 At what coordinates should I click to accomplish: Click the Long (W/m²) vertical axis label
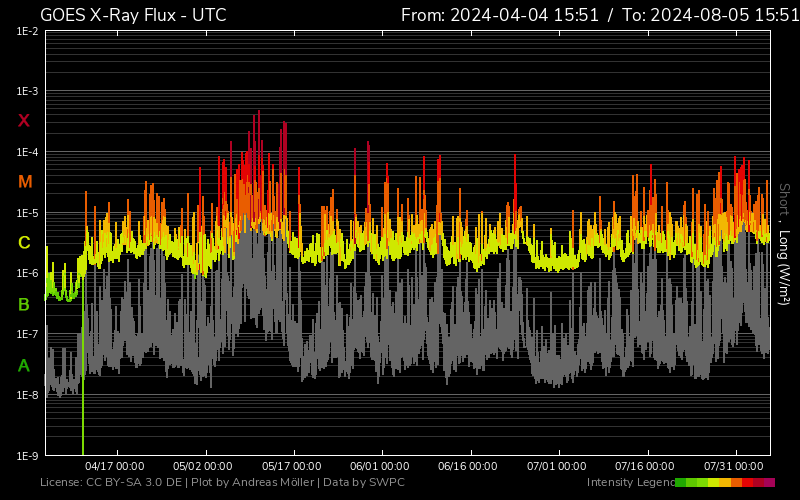[x=785, y=270]
